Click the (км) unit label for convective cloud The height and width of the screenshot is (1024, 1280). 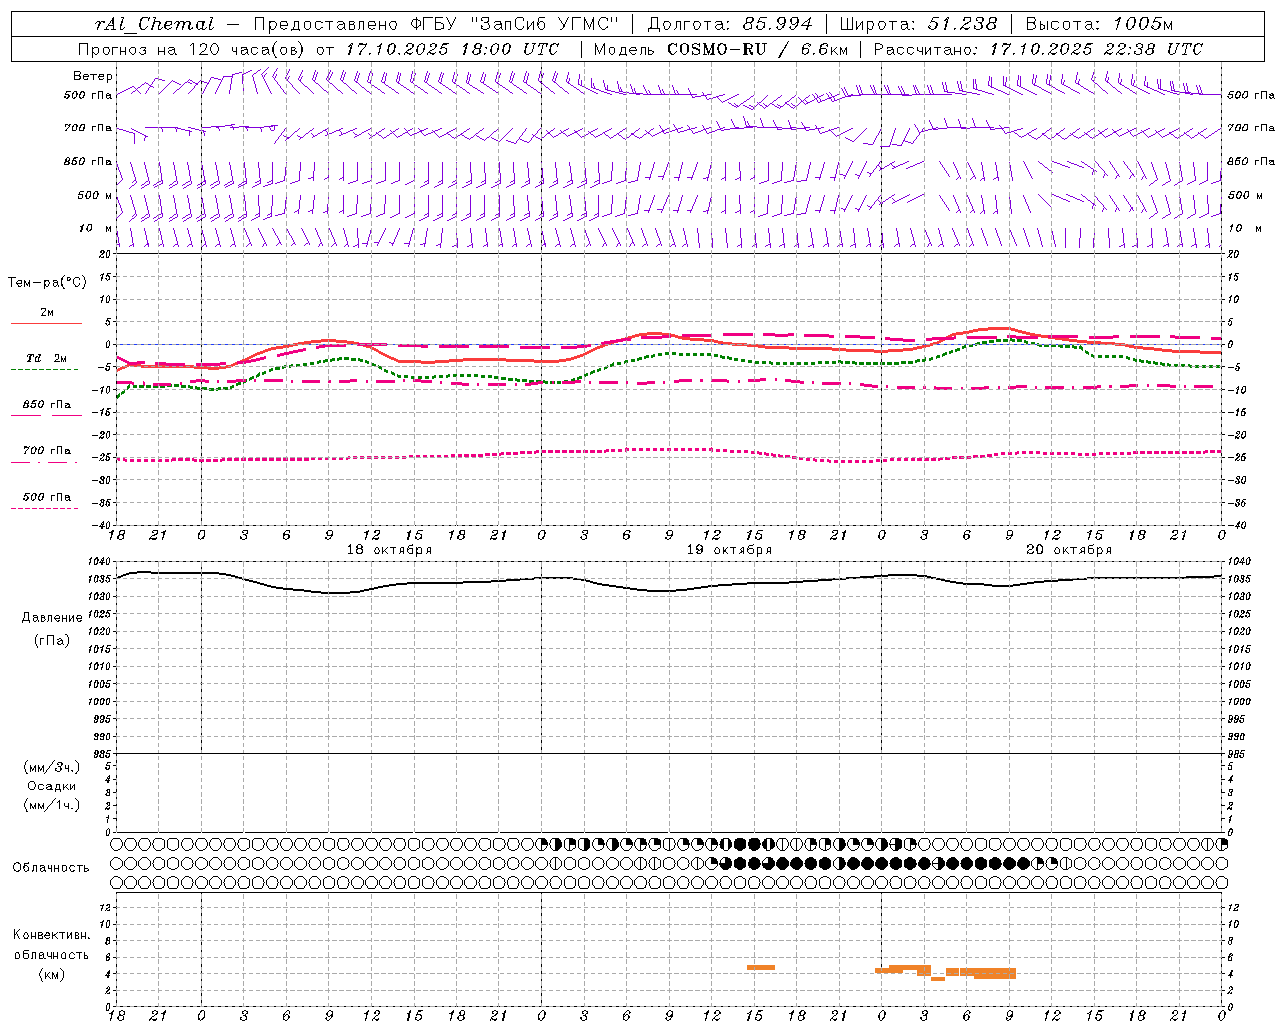click(x=52, y=974)
